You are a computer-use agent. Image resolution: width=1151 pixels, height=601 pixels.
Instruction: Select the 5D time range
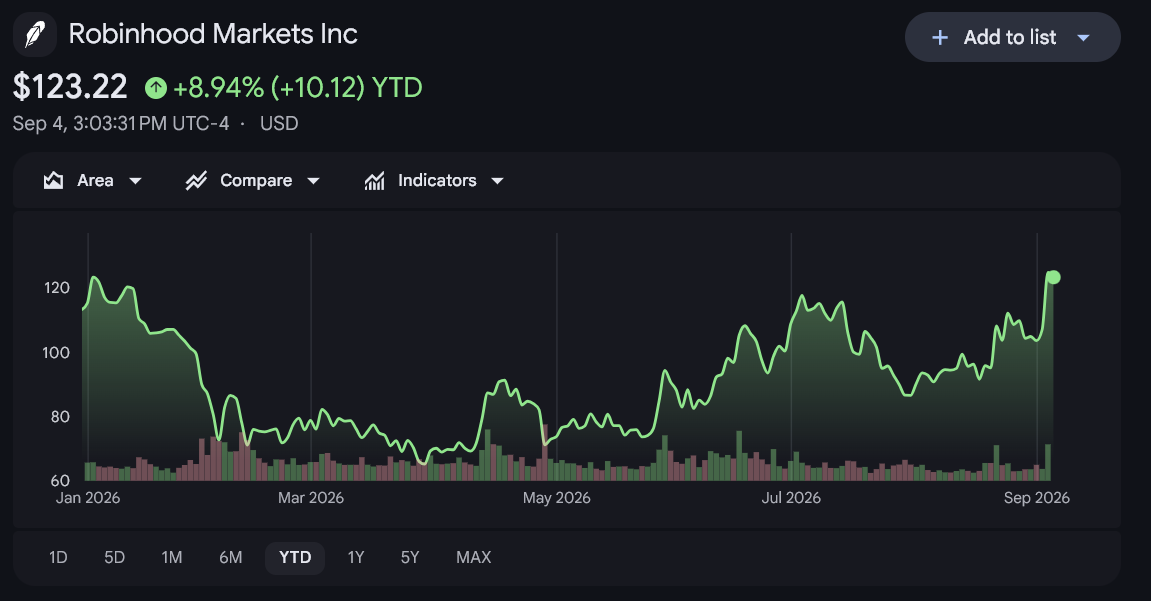[115, 558]
